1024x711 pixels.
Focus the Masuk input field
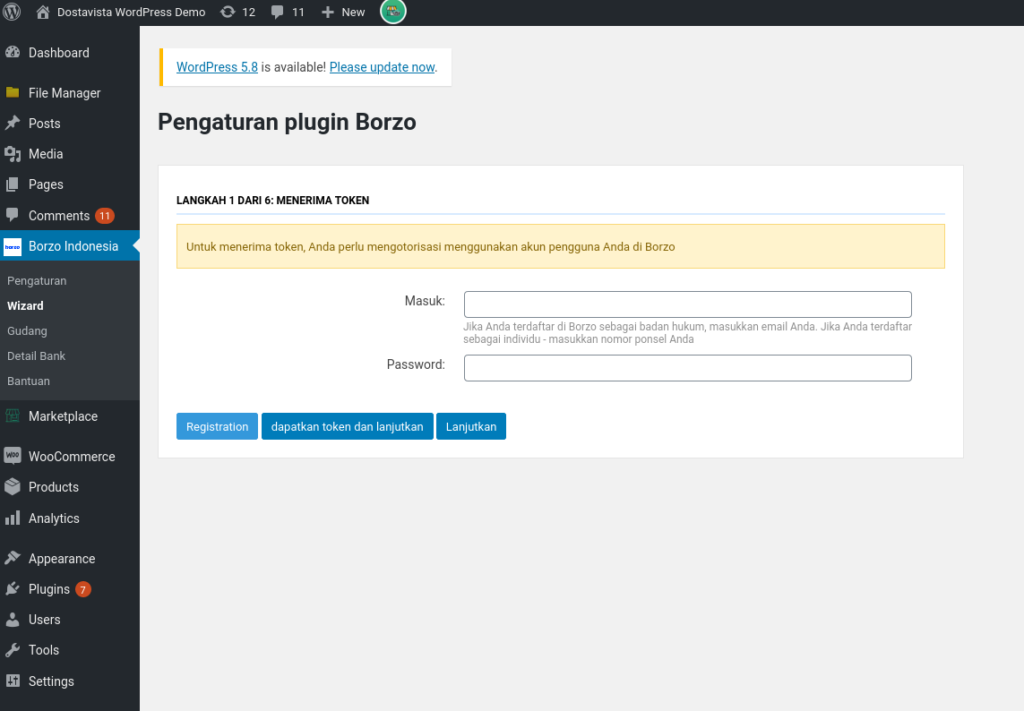(688, 304)
